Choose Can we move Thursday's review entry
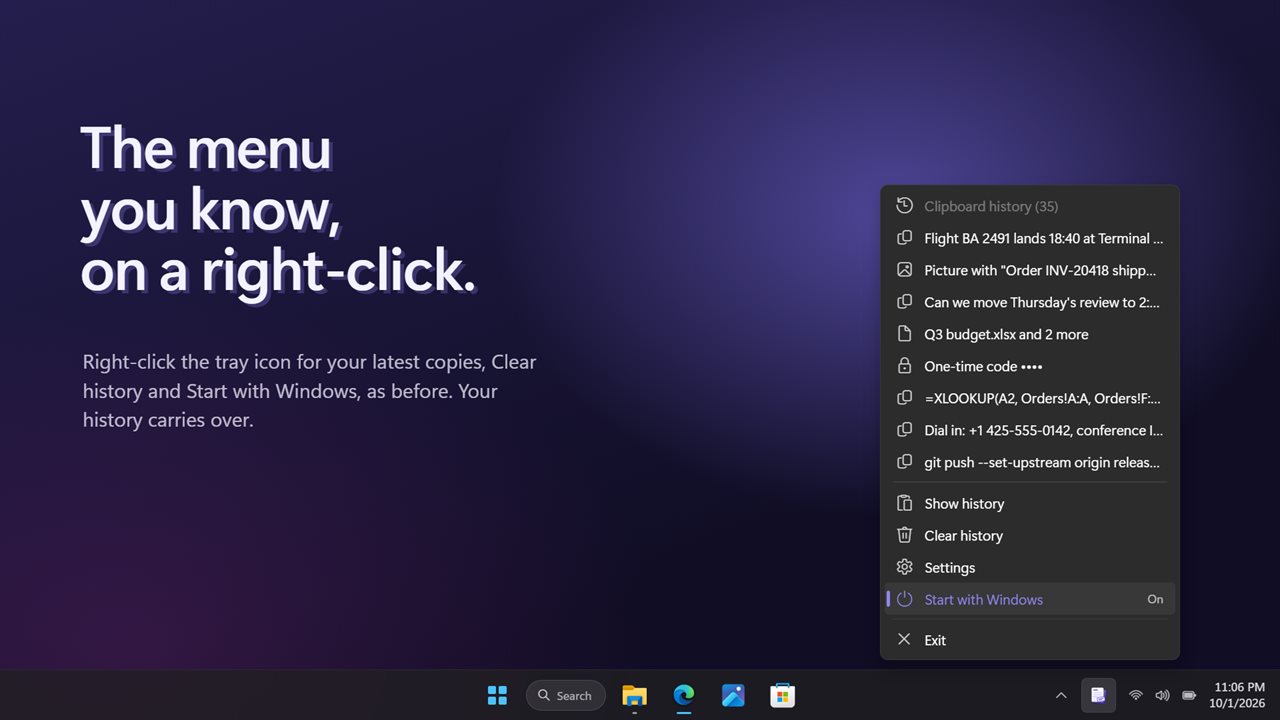Image resolution: width=1280 pixels, height=720 pixels. [x=1030, y=302]
